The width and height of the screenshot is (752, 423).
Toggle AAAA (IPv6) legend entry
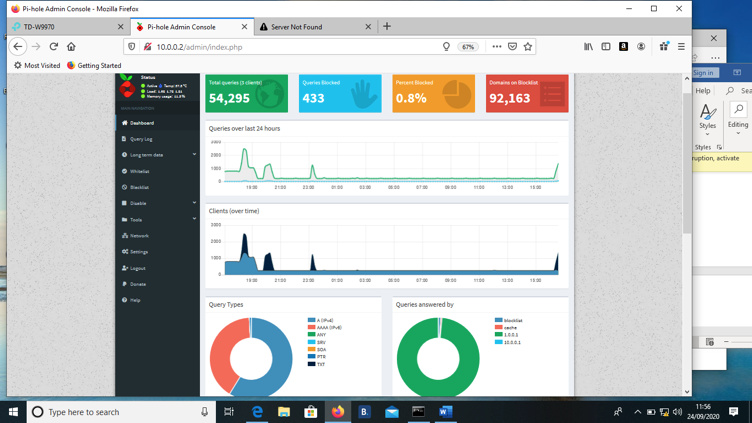click(328, 328)
